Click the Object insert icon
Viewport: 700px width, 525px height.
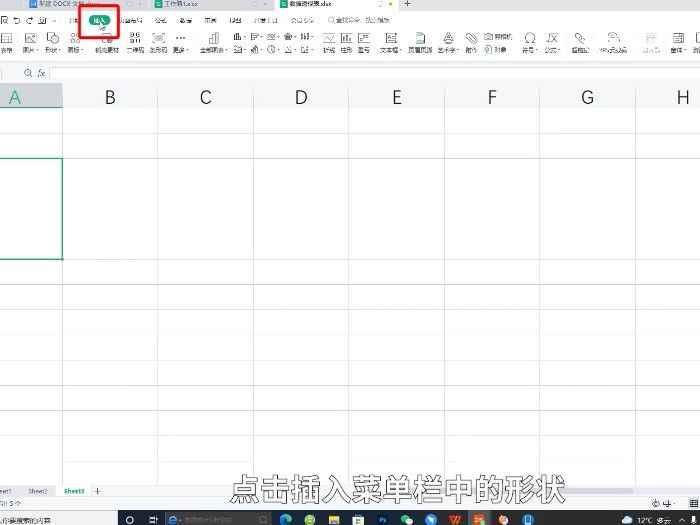coord(496,50)
